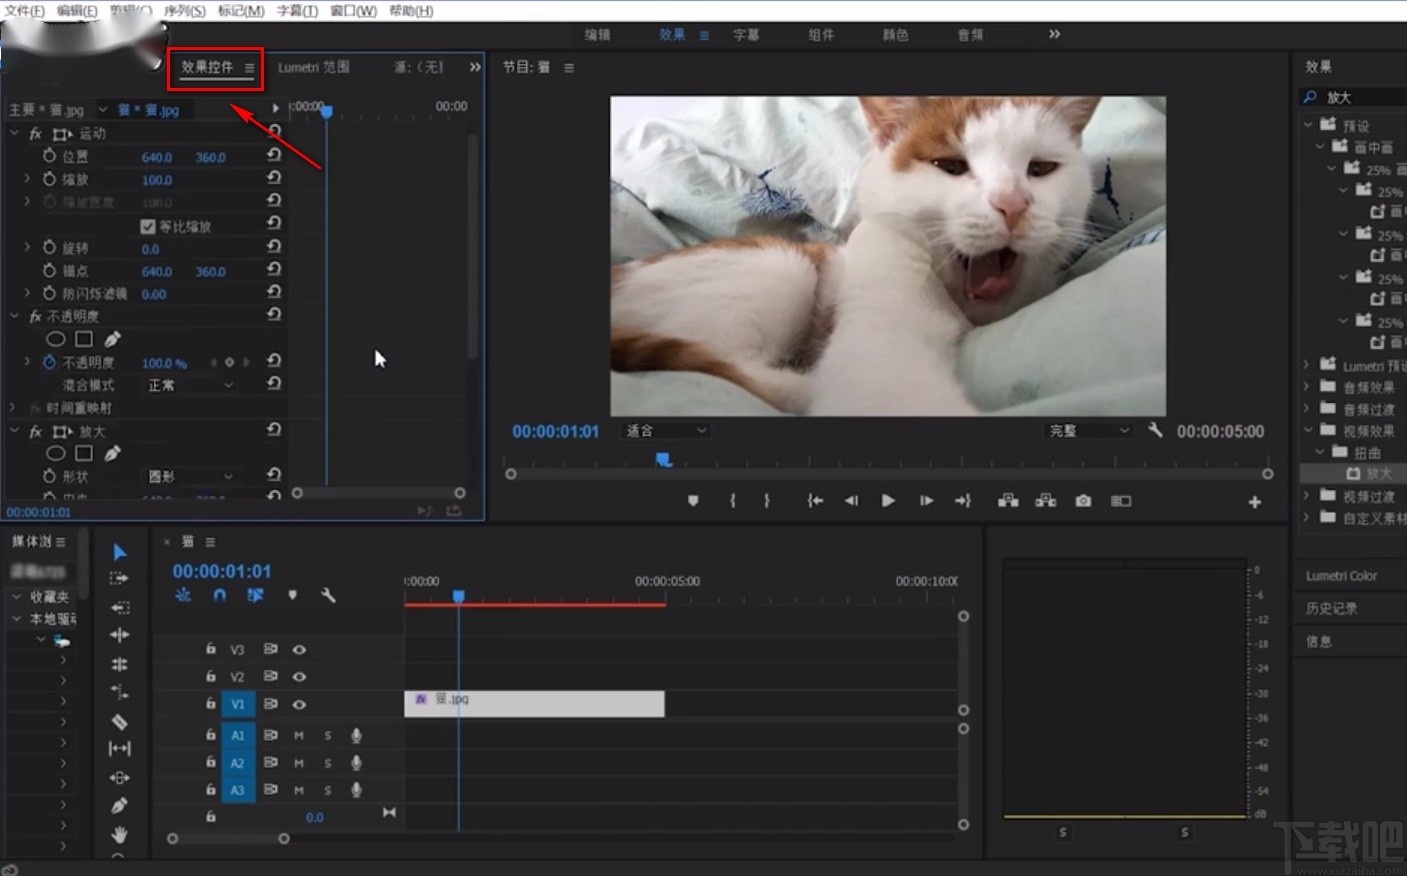
Task: Step back one frame
Action: [x=851, y=501]
